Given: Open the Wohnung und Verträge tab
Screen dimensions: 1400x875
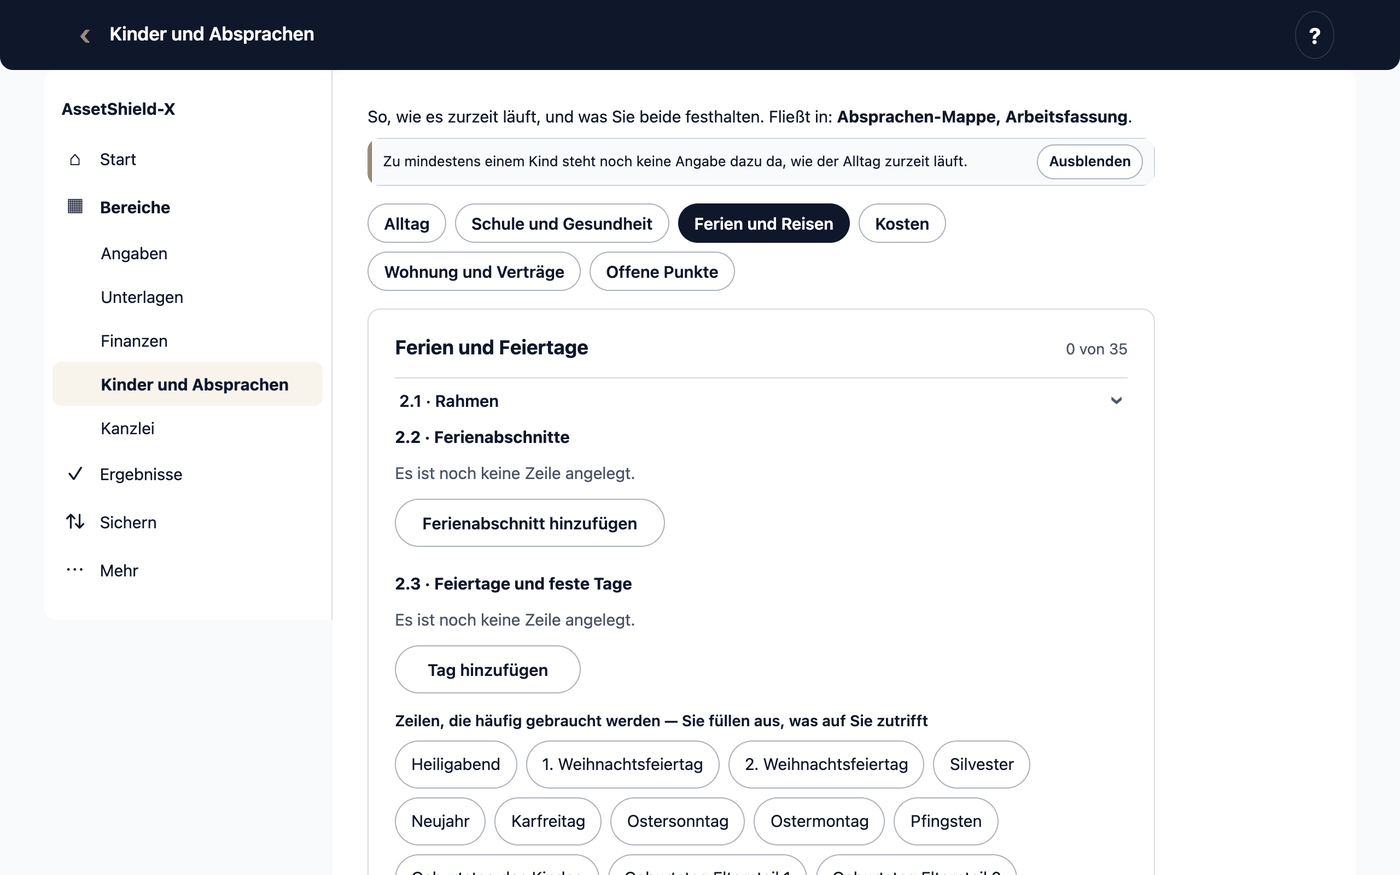Looking at the screenshot, I should tap(474, 272).
